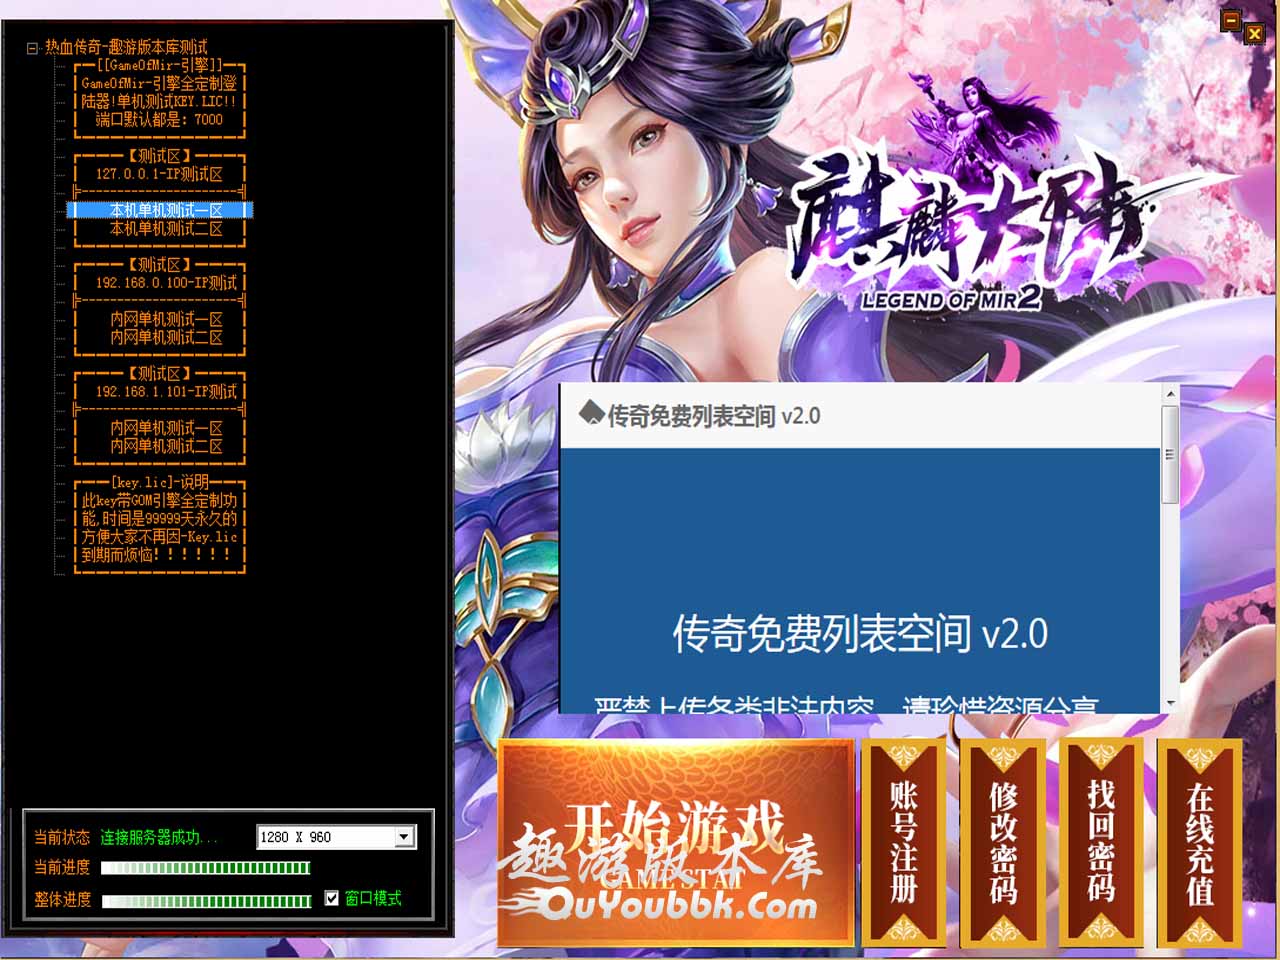Click the web panel scrollbar down arrow
This screenshot has height=960, width=1280.
tap(1169, 704)
